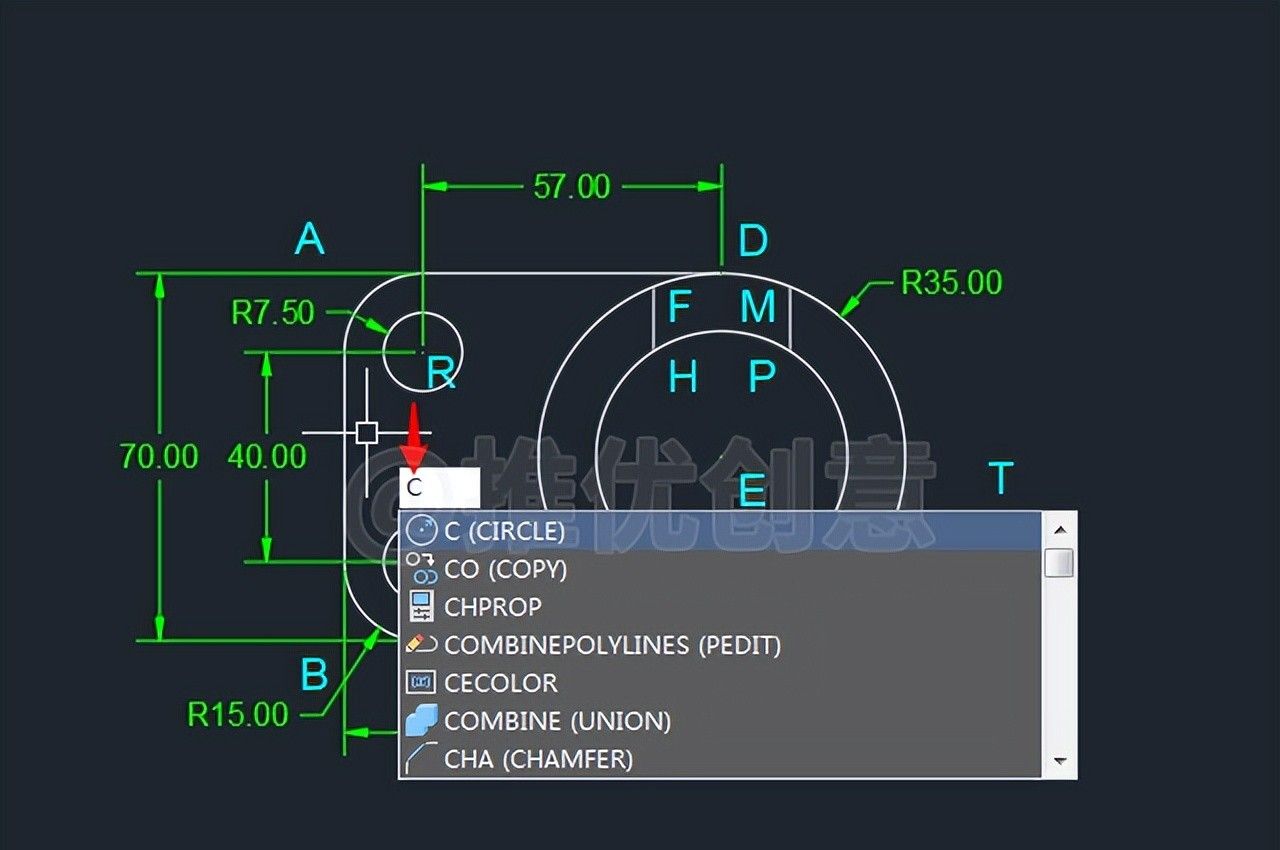Select the R35.00 radius dimension label
The width and height of the screenshot is (1280, 850).
coord(951,283)
